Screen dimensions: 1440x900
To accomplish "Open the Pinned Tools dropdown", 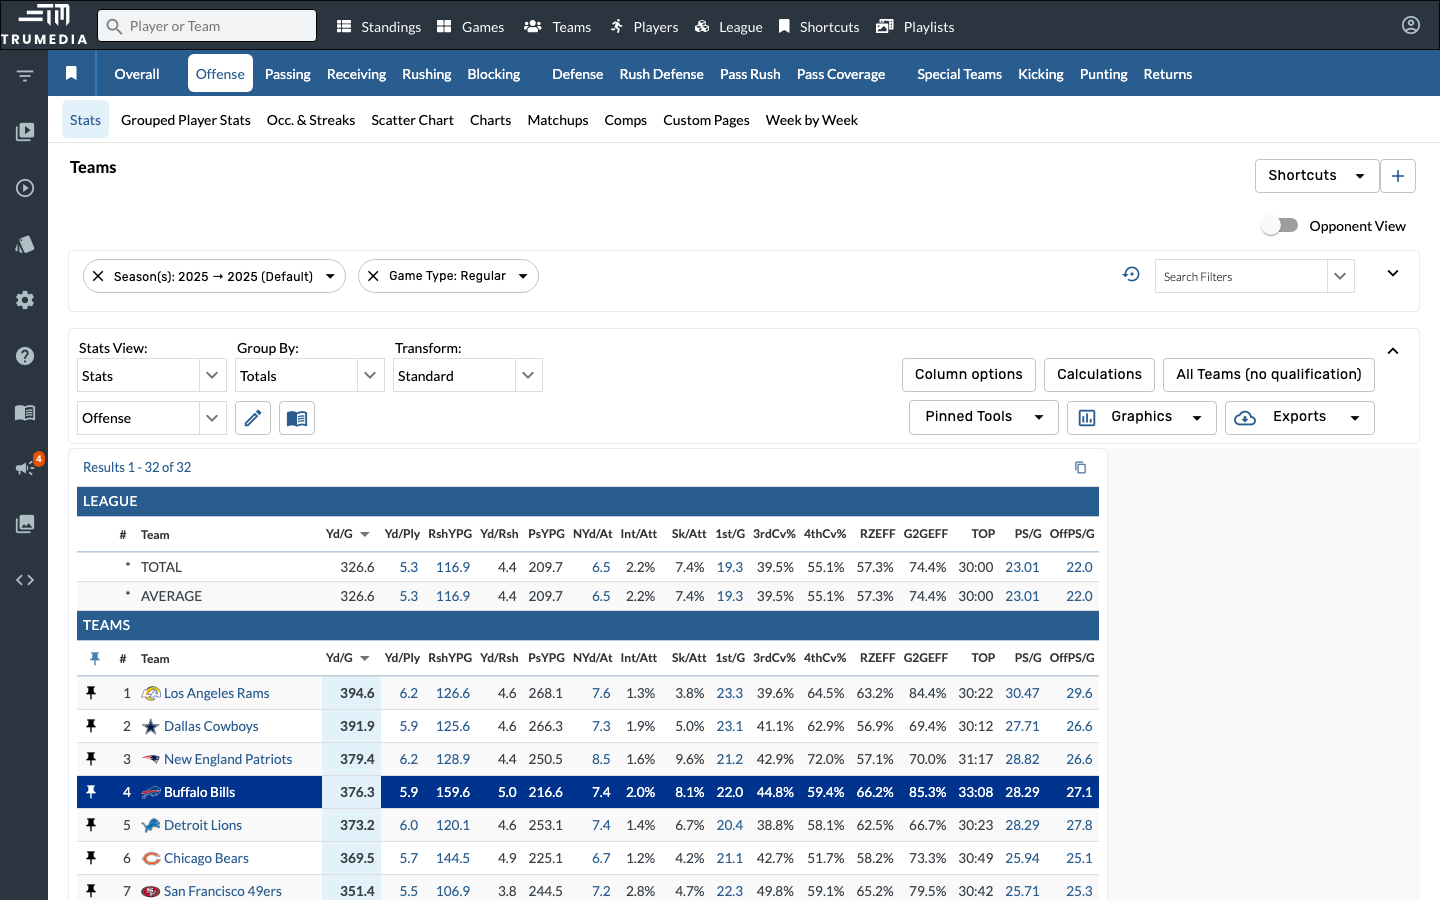I will coord(984,417).
